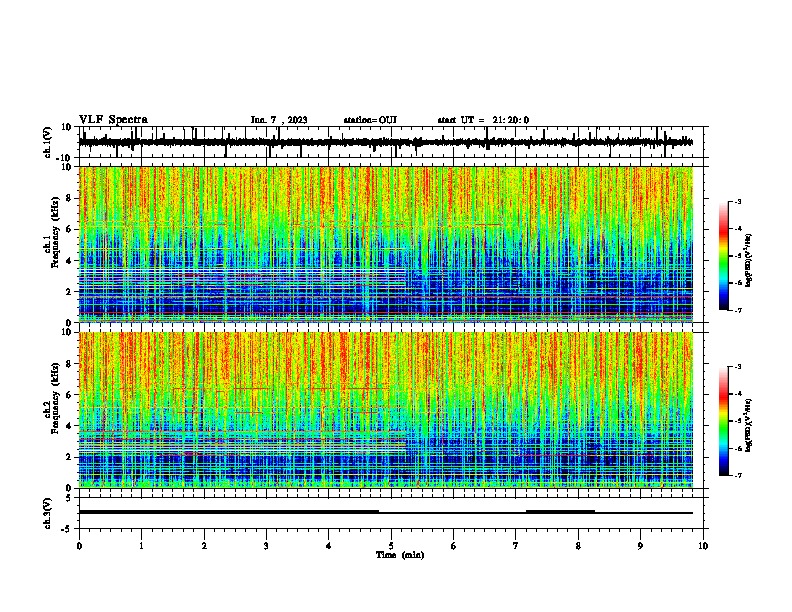Click the "2" kHz tick of ch.2 spectrogram
792x612 pixels.
click(x=69, y=457)
